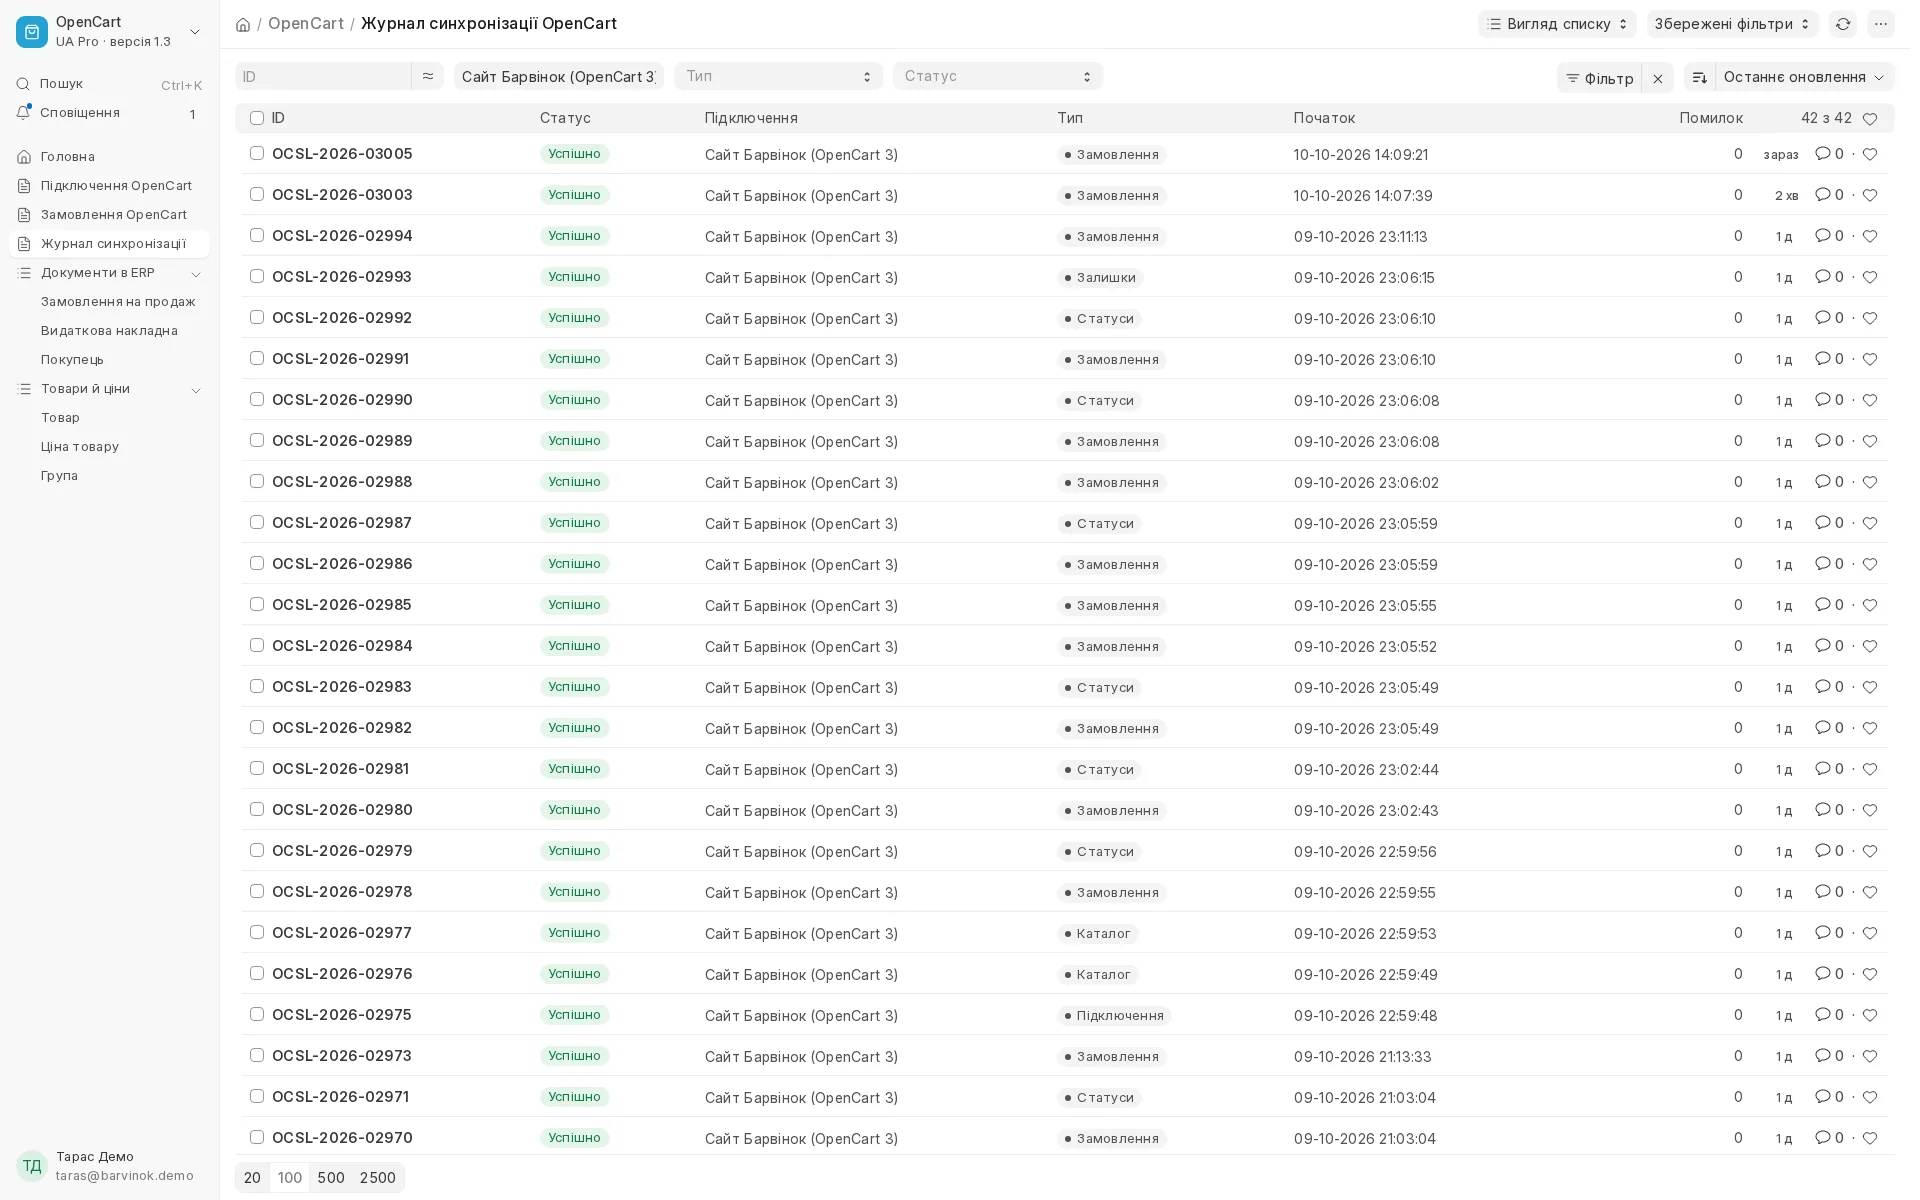
Task: Click the Сайт Барвінок connection filter field
Action: (x=559, y=76)
